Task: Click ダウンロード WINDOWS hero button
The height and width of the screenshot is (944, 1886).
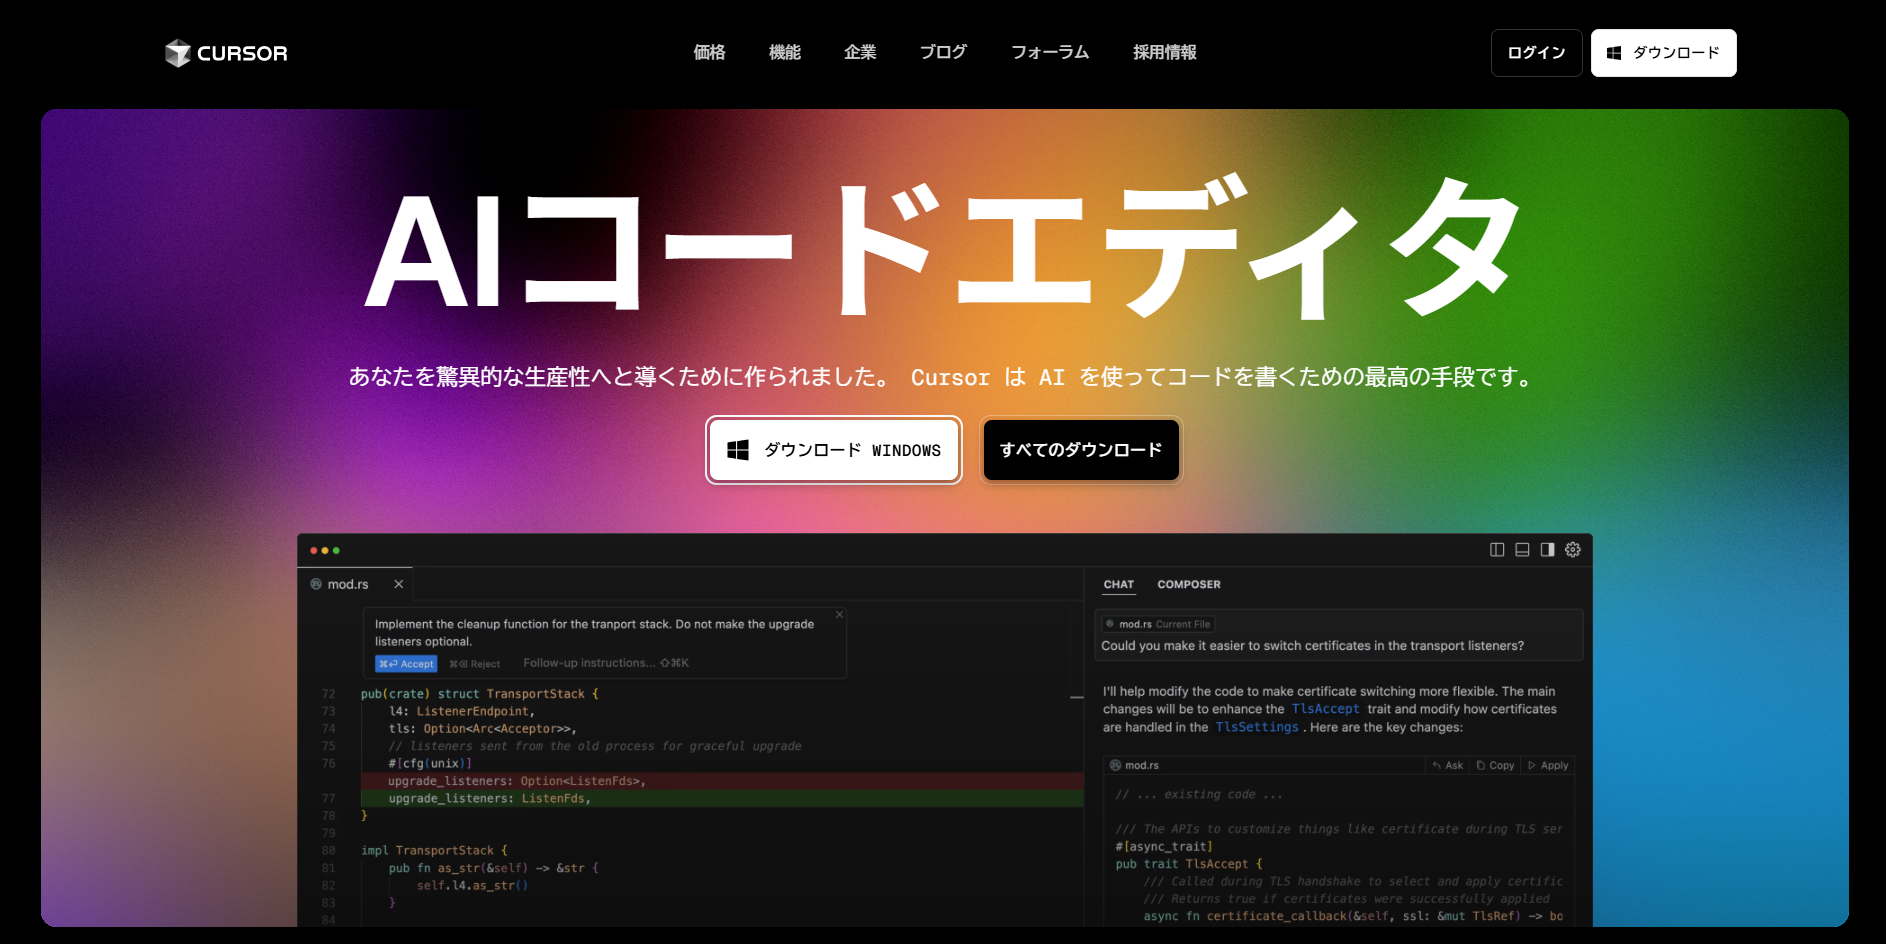Action: click(x=834, y=450)
